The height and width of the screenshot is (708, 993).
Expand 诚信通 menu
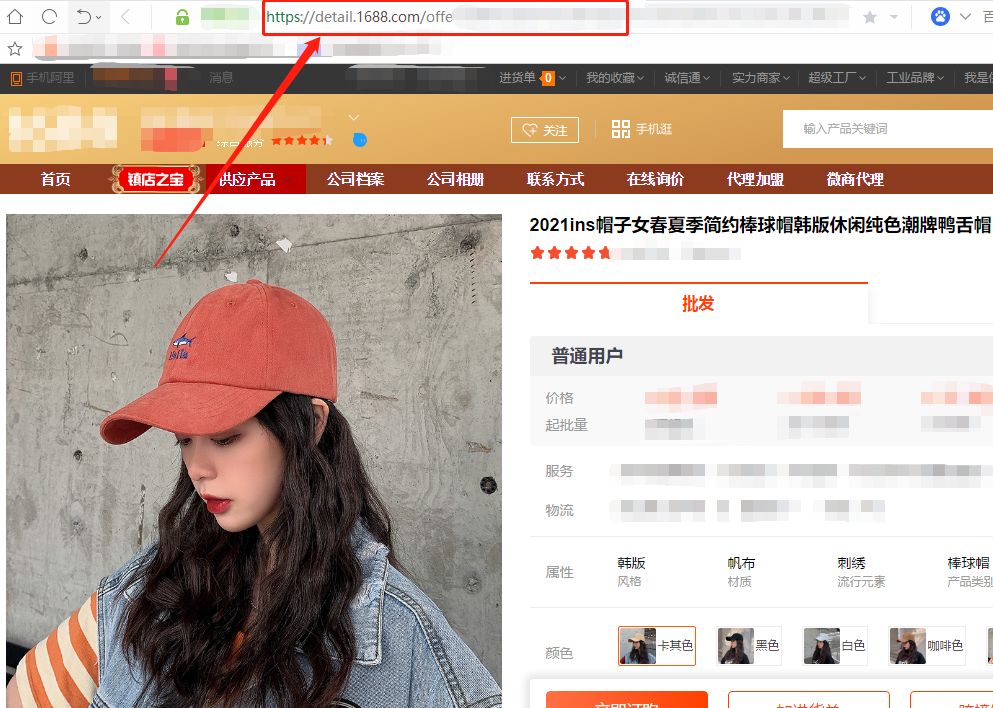(x=686, y=78)
